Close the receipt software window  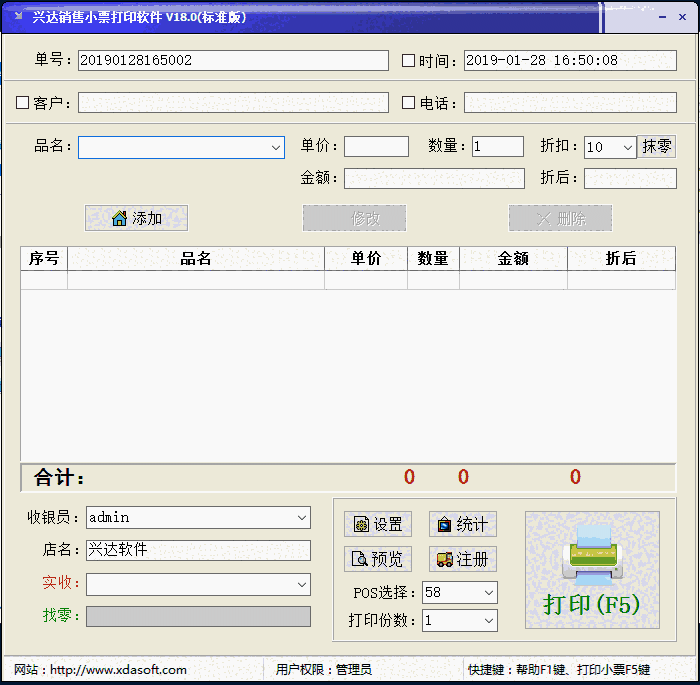pos(683,17)
